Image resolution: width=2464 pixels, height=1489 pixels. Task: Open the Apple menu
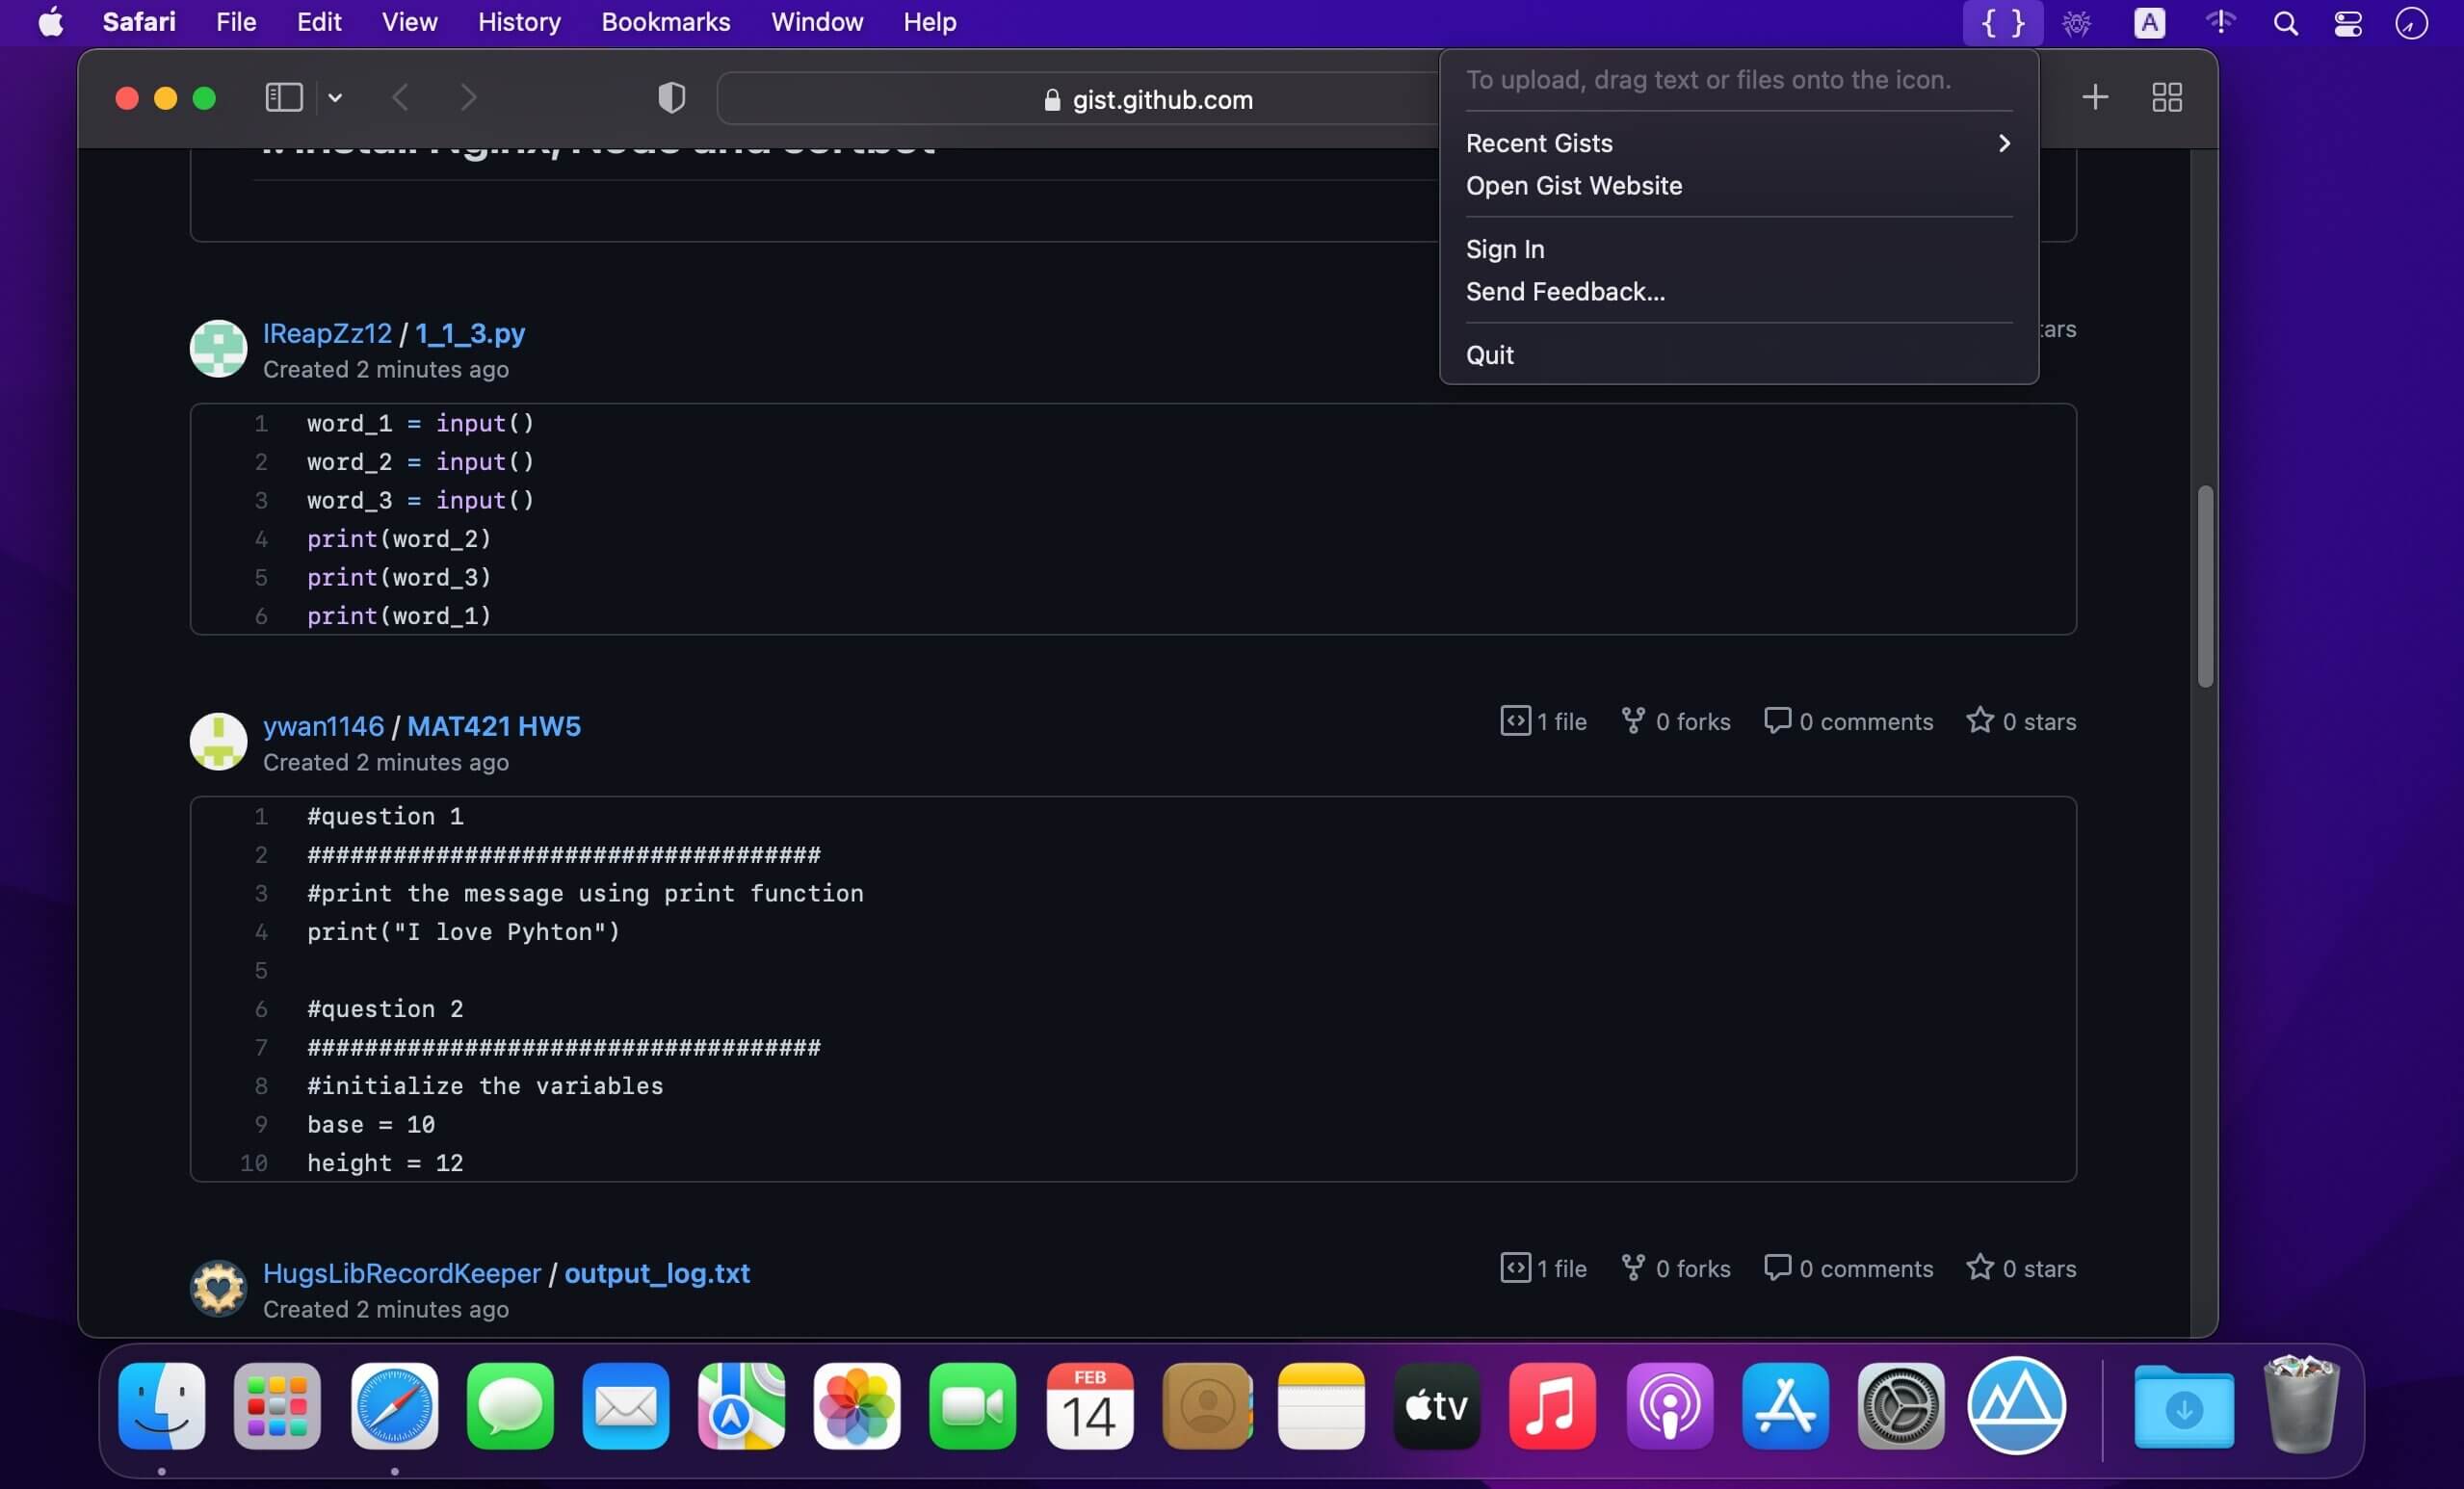50,22
